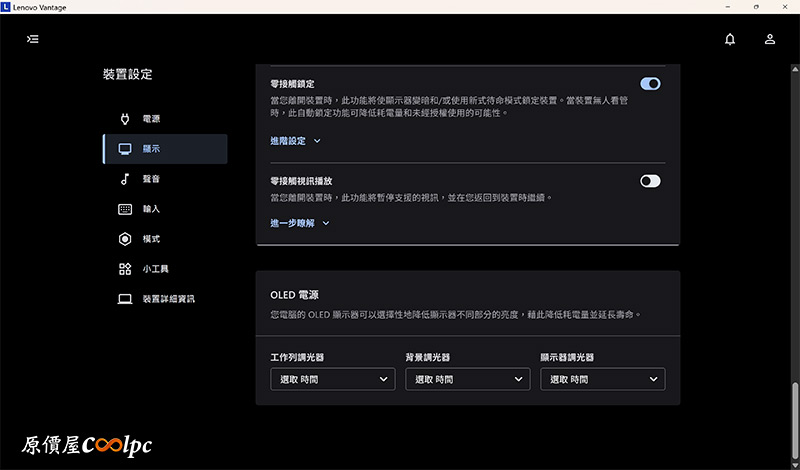Click the 小工具 widgets icon

pyautogui.click(x=125, y=269)
